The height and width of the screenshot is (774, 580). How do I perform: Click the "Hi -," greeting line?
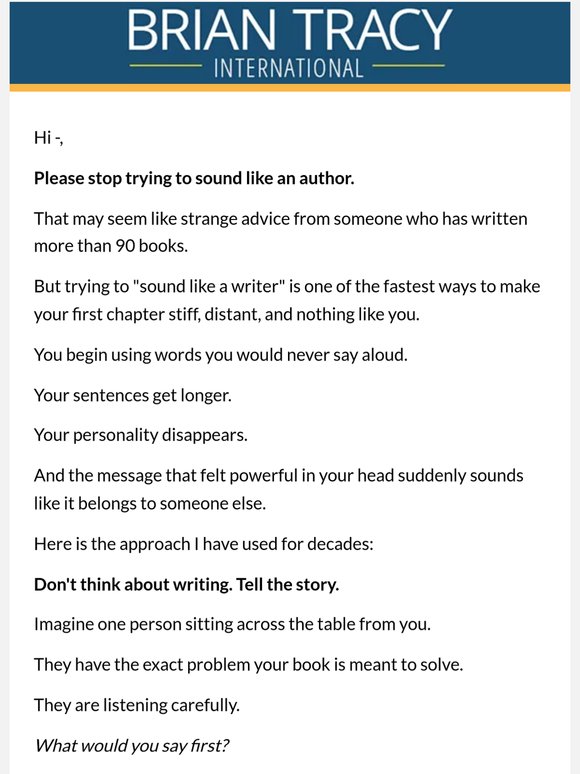tap(48, 138)
